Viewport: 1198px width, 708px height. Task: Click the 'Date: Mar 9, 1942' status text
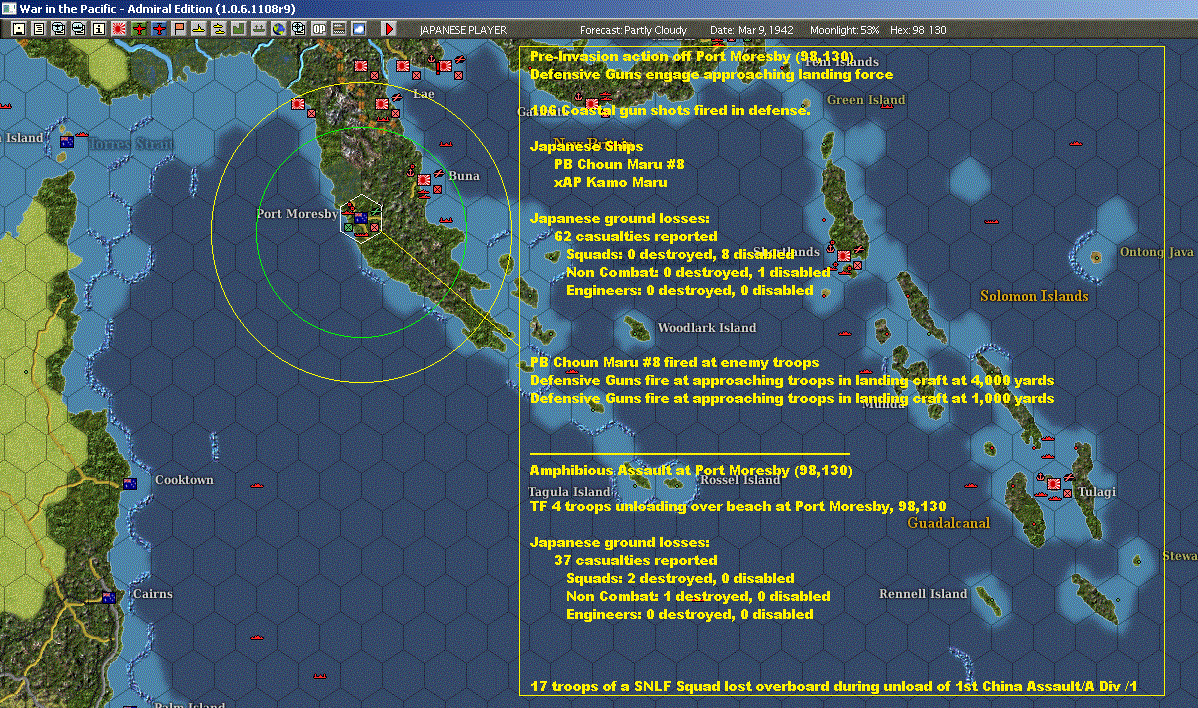click(752, 30)
